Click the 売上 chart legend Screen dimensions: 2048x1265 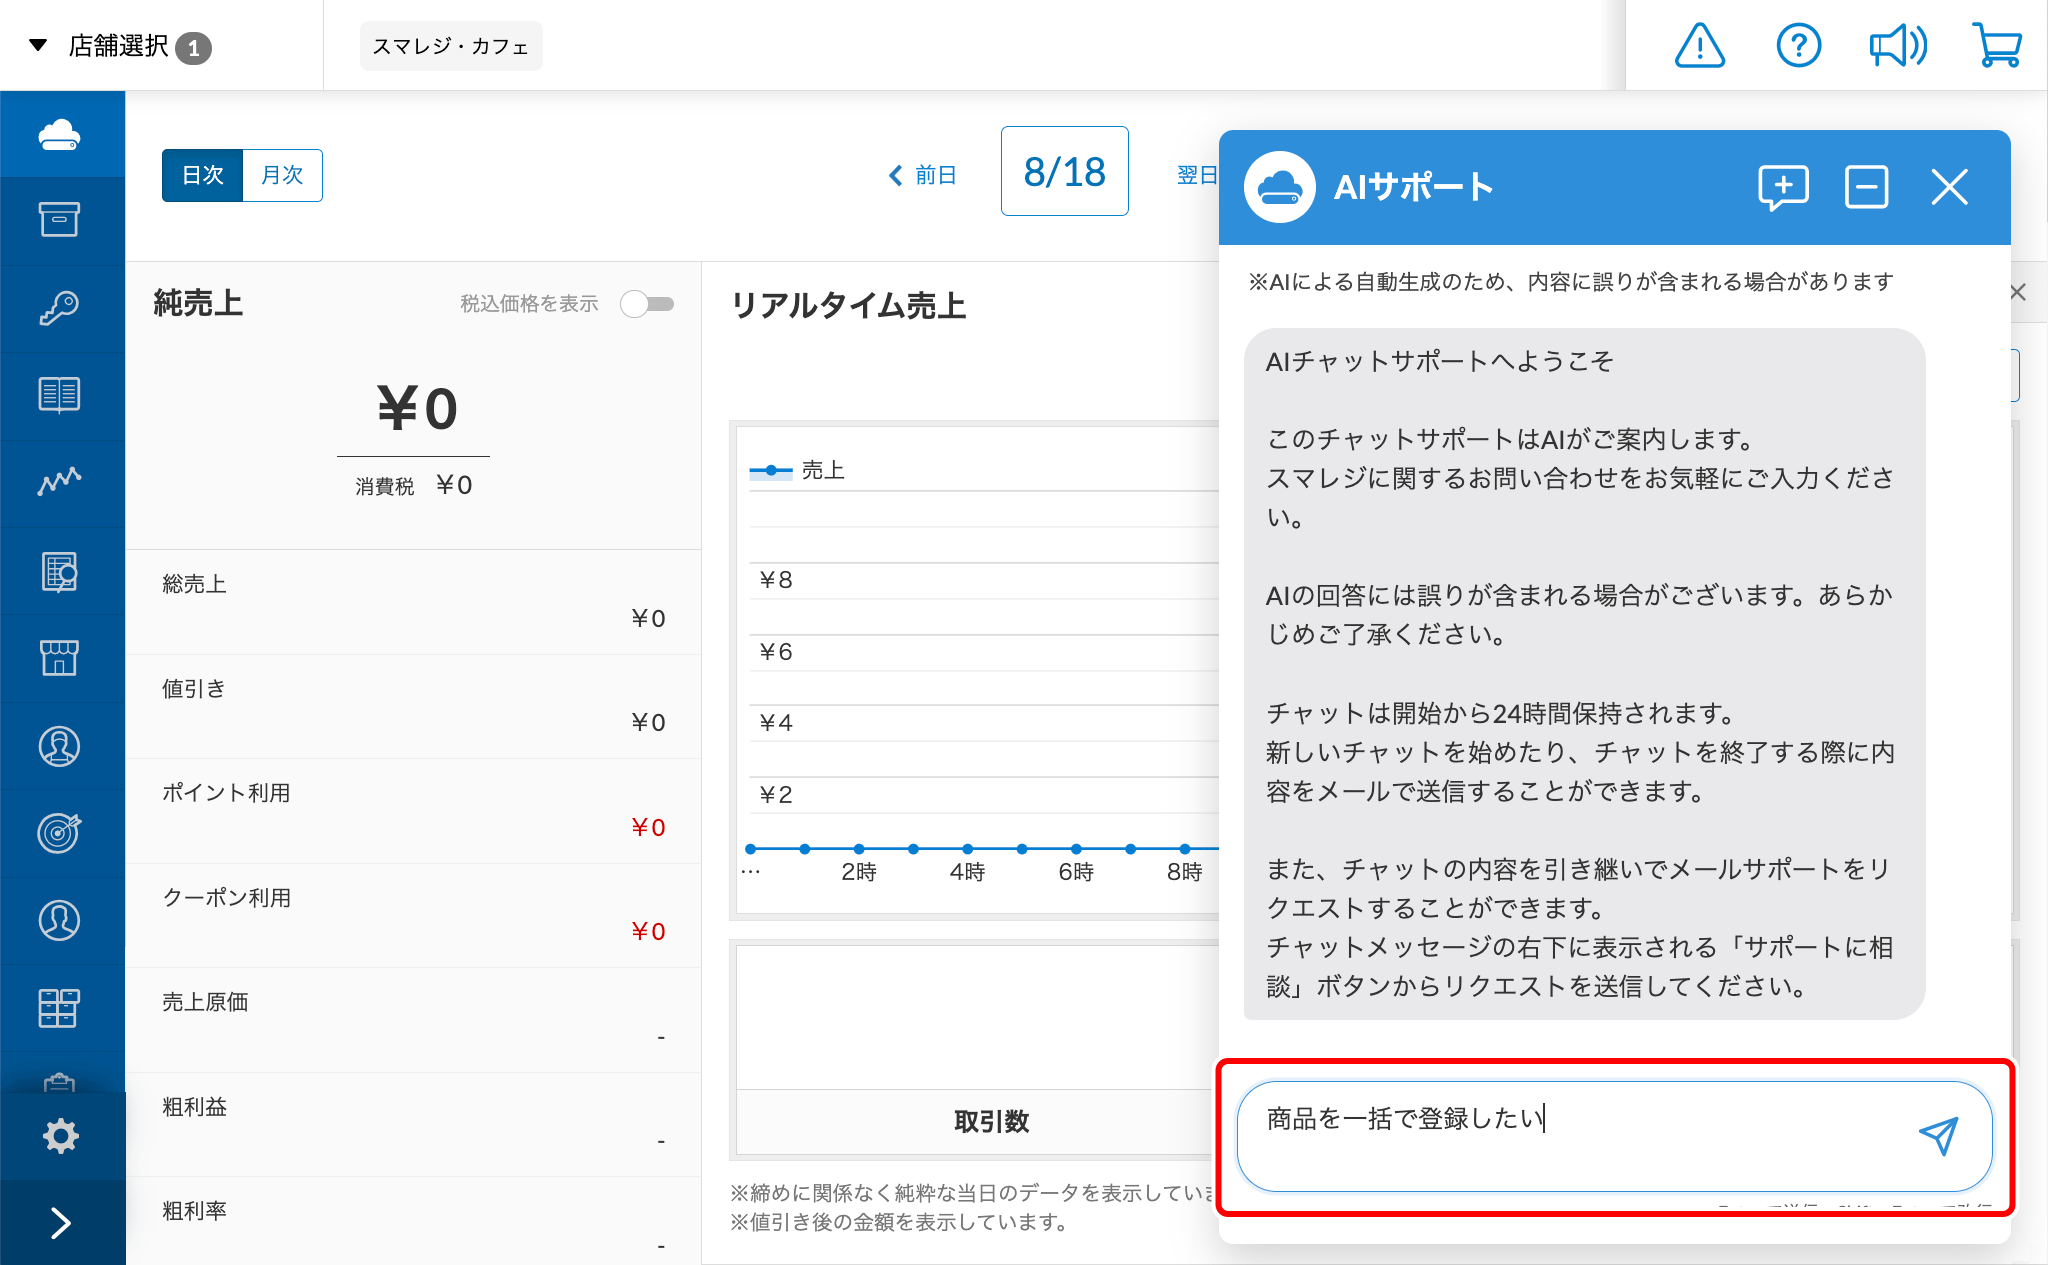(797, 470)
